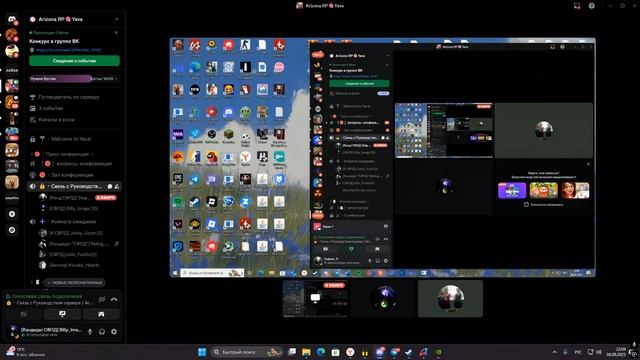Mute the microphone in user panel
640x360 pixels.
pos(90,332)
